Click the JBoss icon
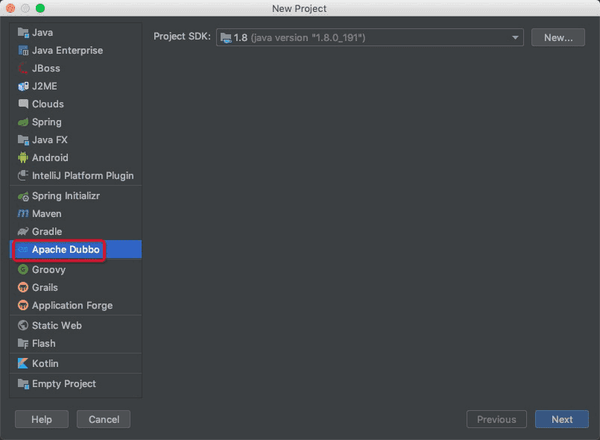600x440 pixels. (x=23, y=68)
